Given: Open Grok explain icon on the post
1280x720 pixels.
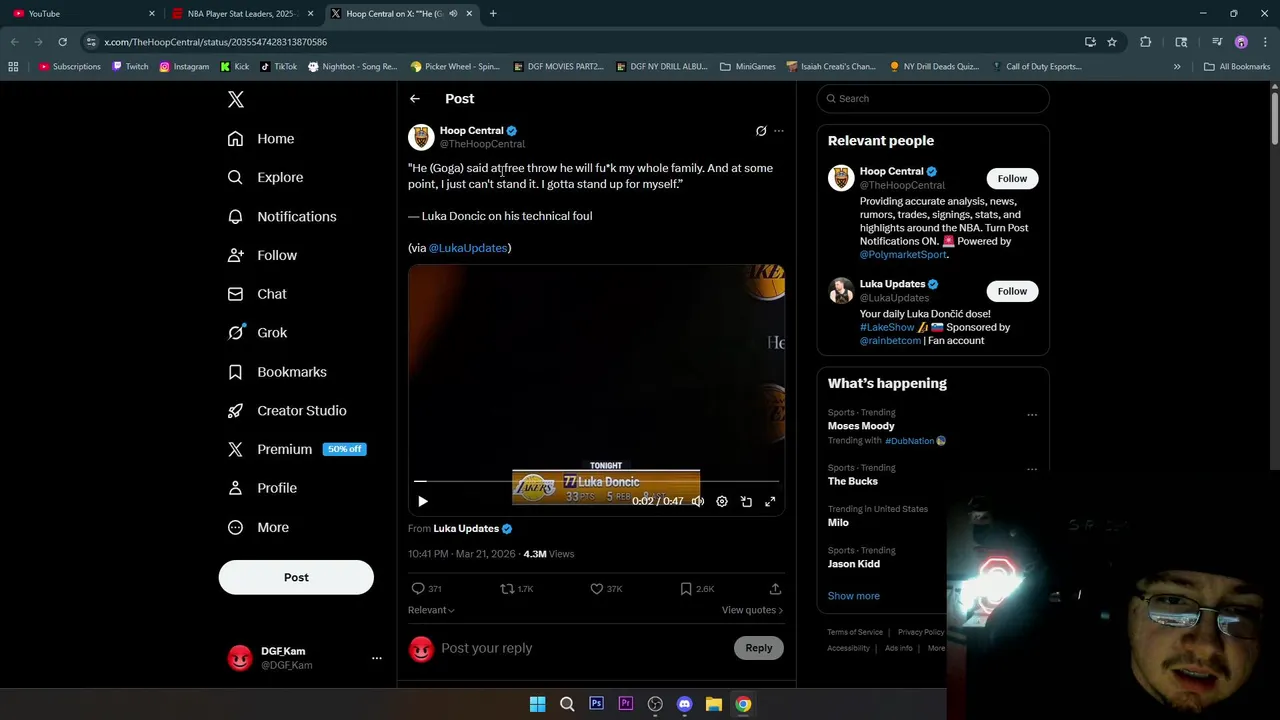Looking at the screenshot, I should [761, 131].
